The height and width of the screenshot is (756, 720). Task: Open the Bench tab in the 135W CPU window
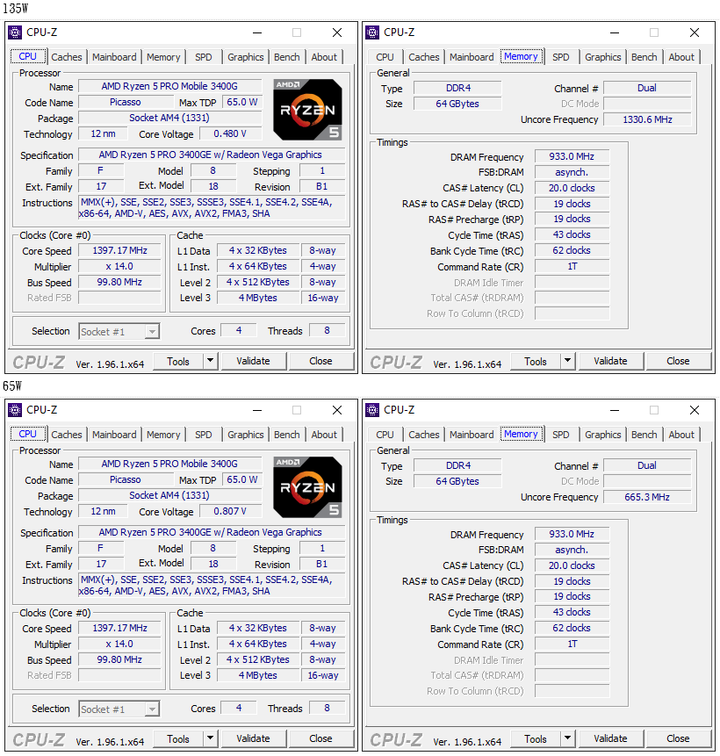pos(287,57)
